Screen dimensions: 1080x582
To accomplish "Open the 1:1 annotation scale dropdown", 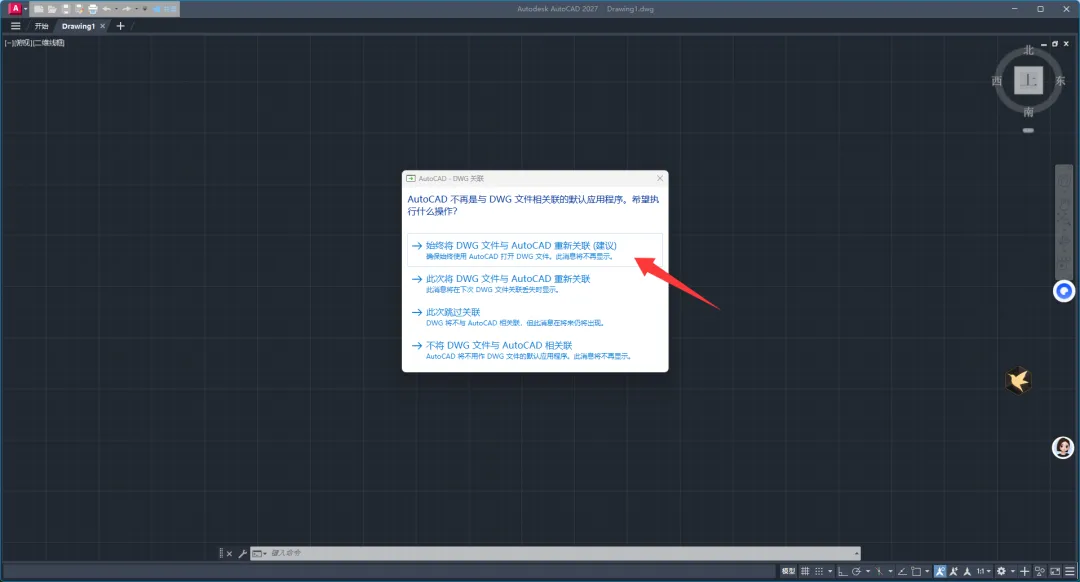I will (984, 571).
